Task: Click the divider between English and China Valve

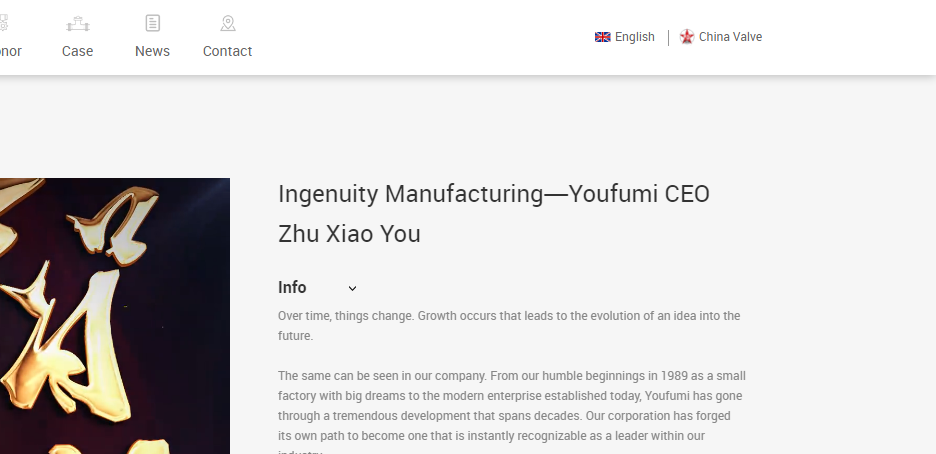Action: tap(668, 38)
